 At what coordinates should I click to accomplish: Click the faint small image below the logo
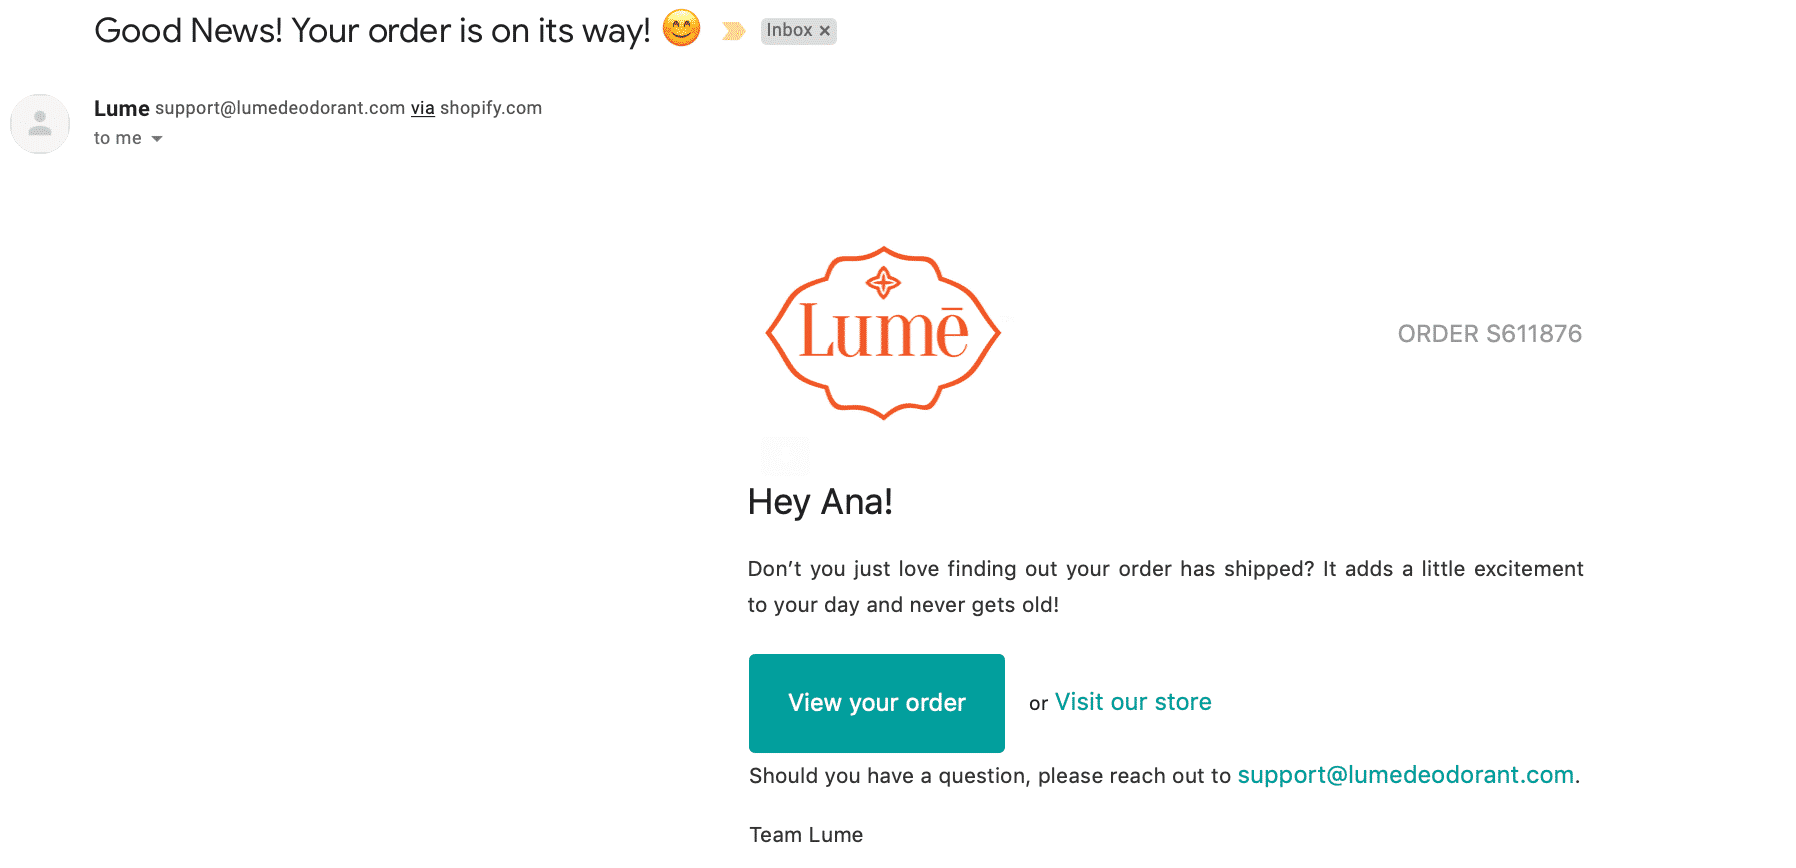tap(785, 456)
